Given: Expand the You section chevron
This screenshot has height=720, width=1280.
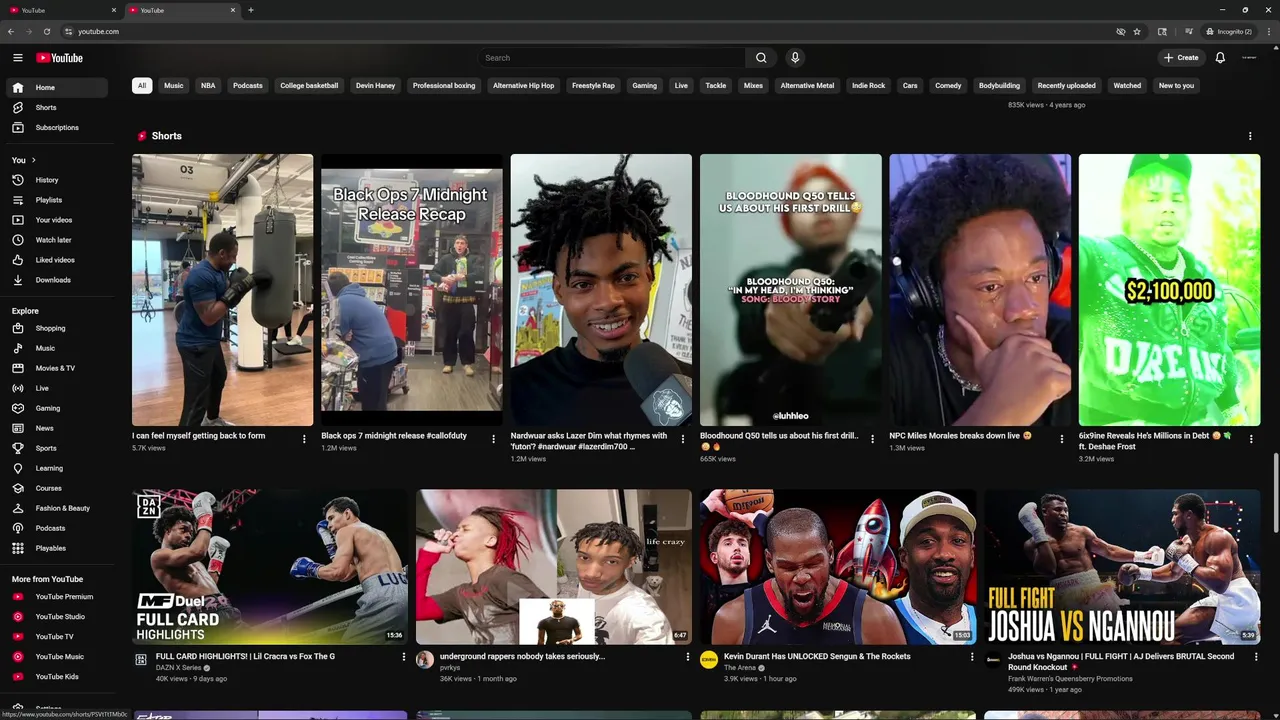Looking at the screenshot, I should click(33, 160).
